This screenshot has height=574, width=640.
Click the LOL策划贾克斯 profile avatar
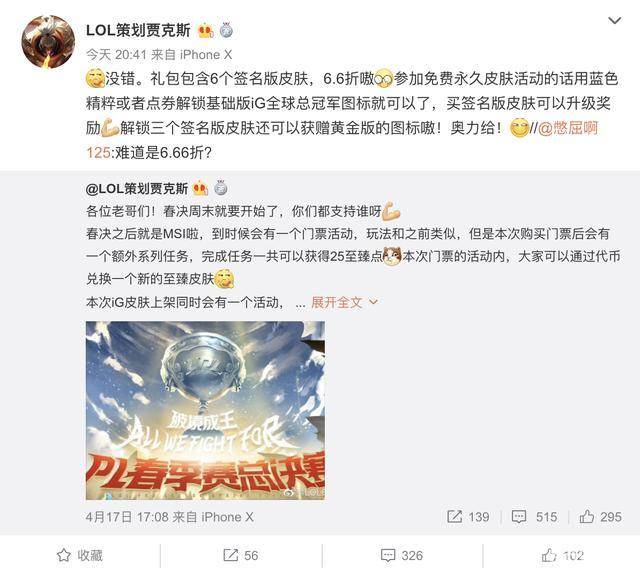pyautogui.click(x=48, y=41)
